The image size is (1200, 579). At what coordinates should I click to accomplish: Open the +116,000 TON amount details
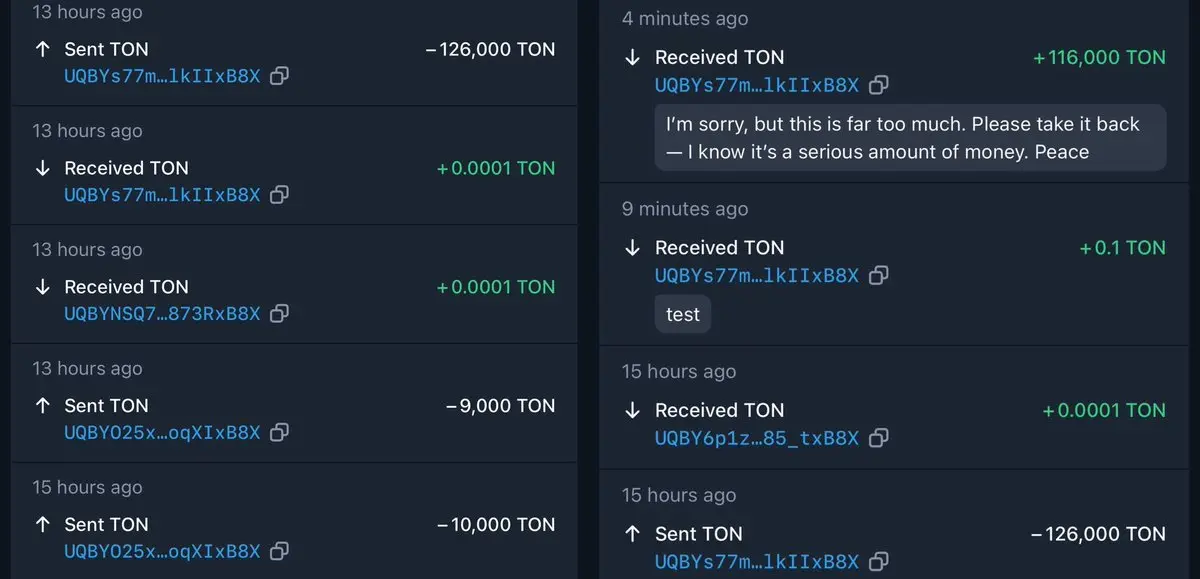pyautogui.click(x=1099, y=58)
